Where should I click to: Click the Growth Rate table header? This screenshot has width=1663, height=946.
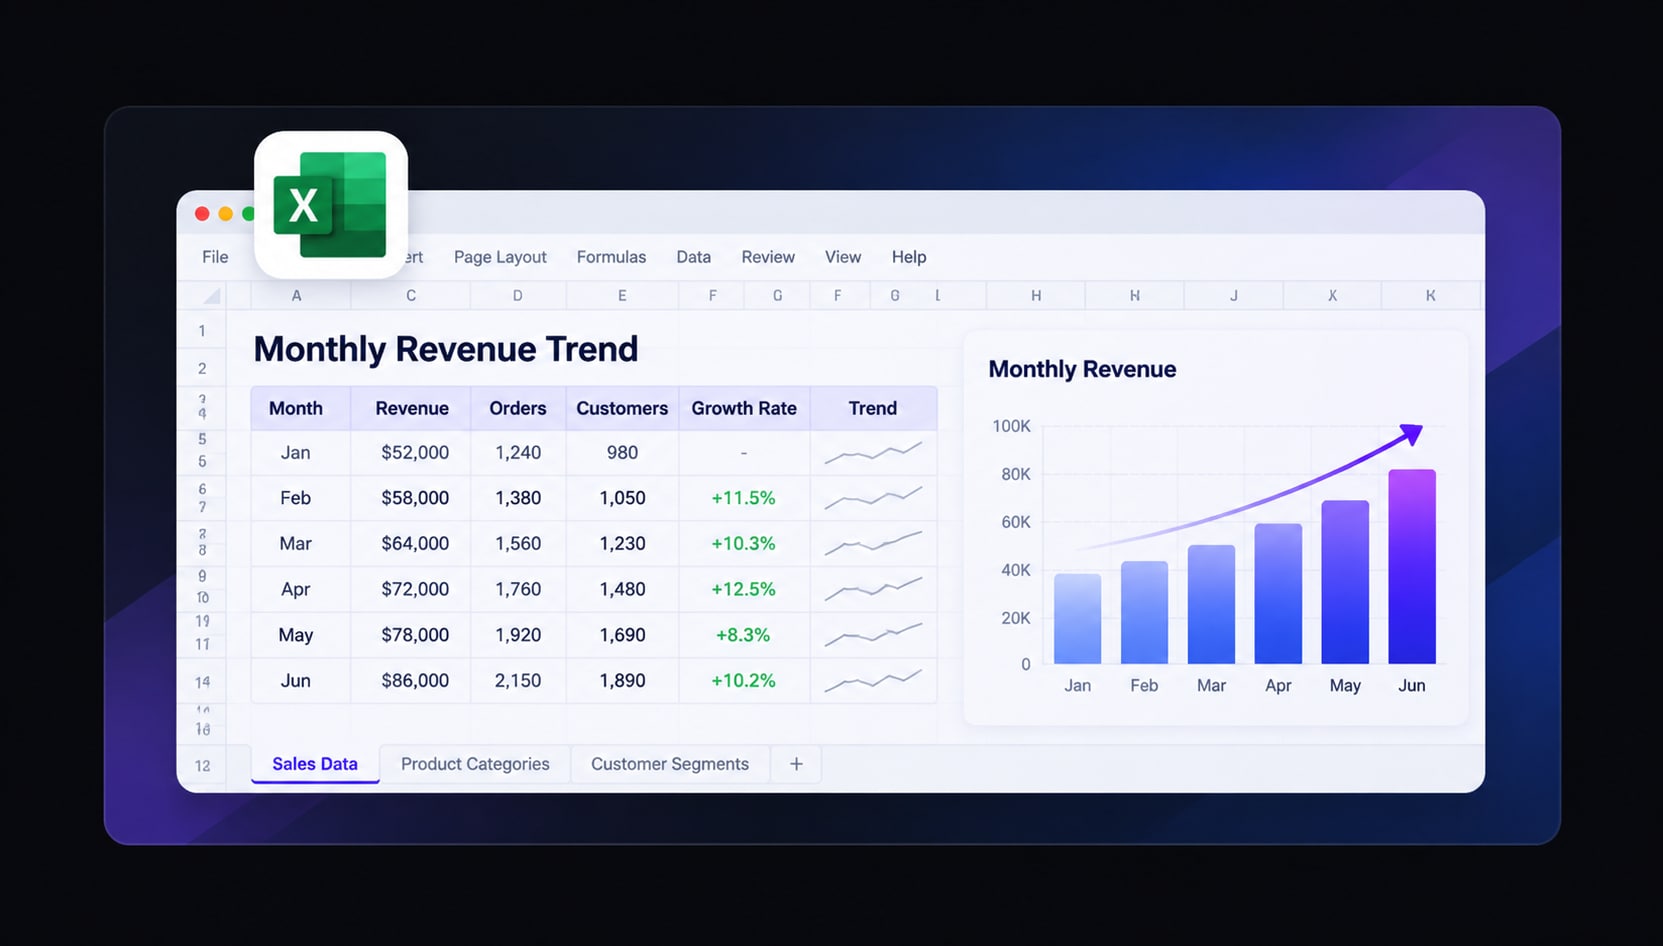[x=744, y=408]
